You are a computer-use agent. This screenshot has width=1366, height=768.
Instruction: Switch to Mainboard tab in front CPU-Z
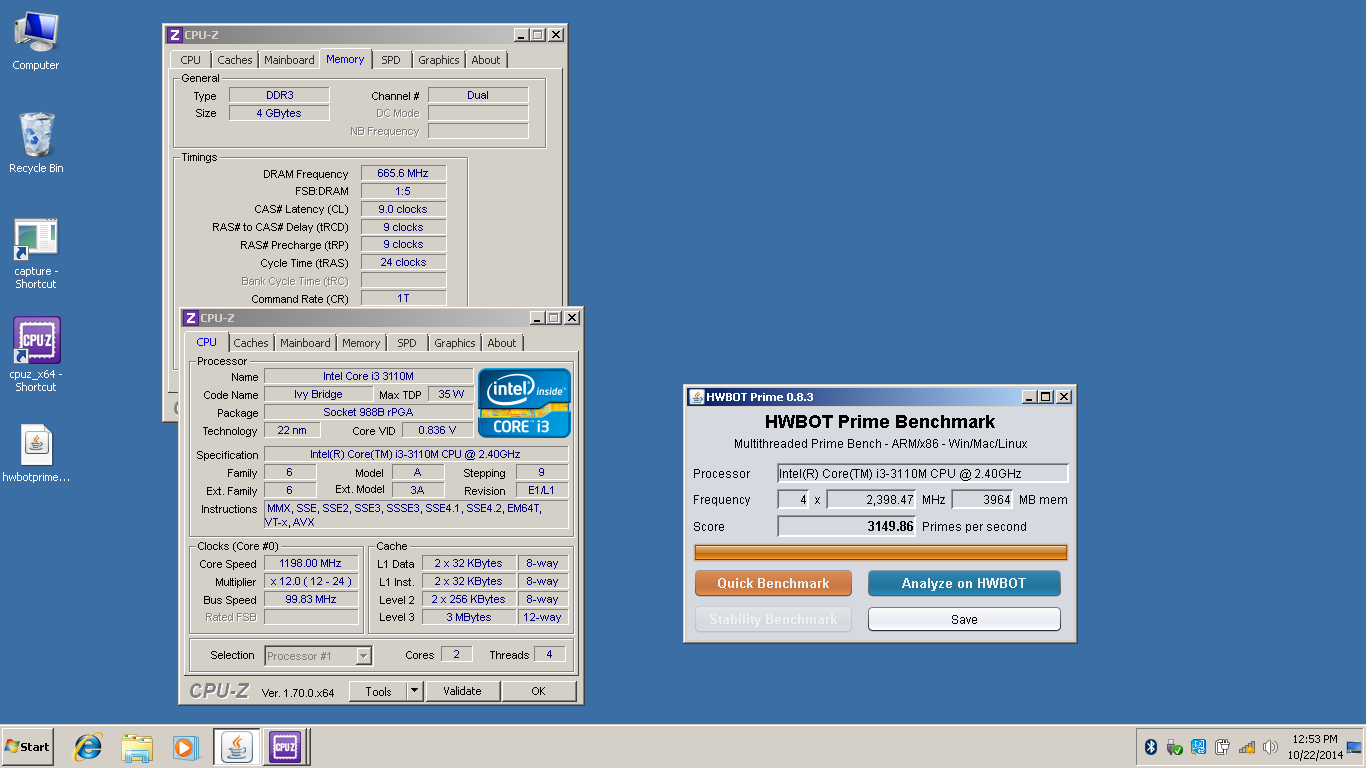305,343
